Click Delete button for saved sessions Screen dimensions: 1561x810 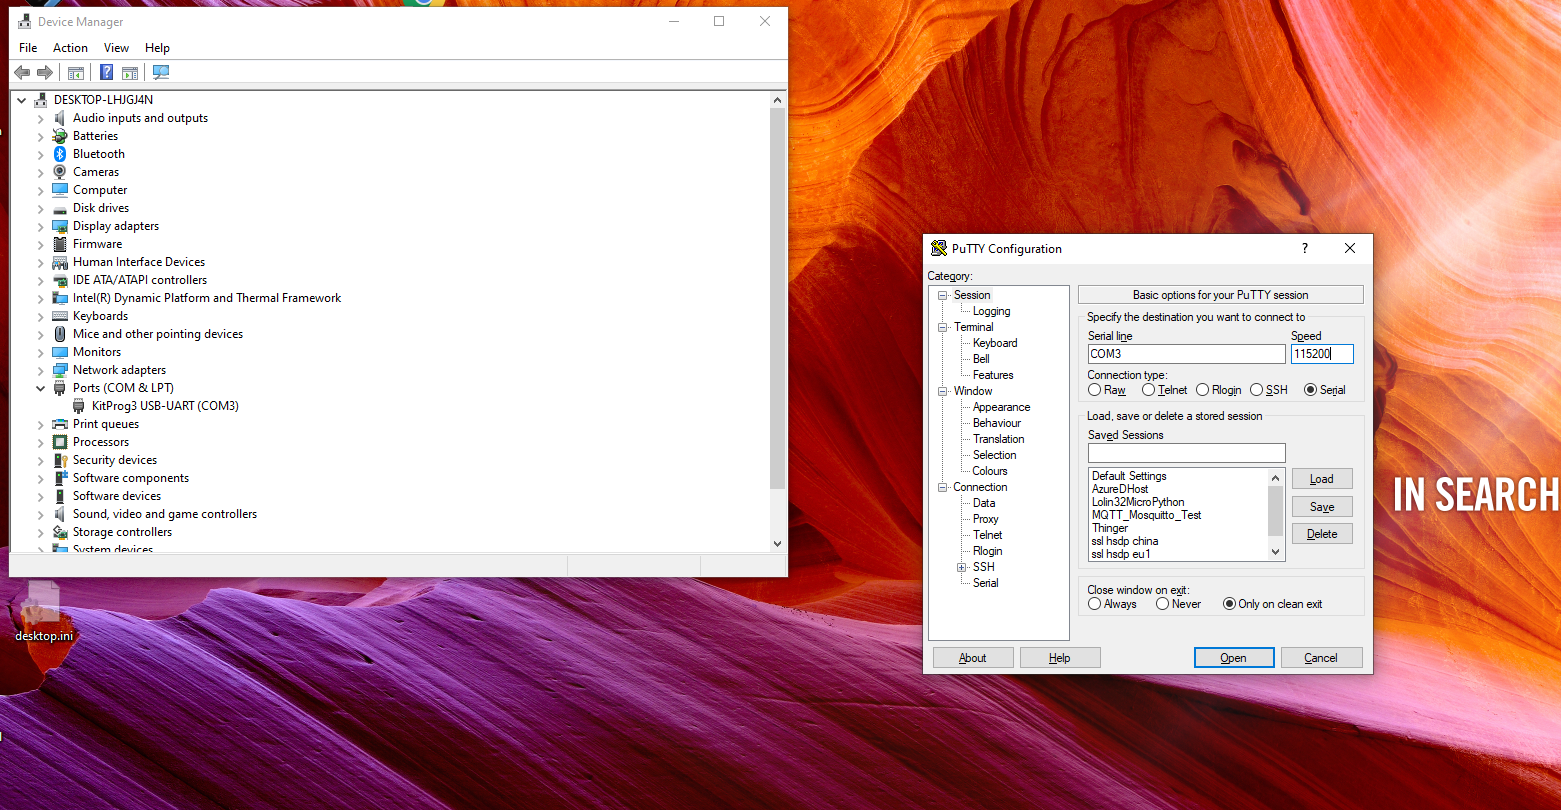click(x=1322, y=534)
